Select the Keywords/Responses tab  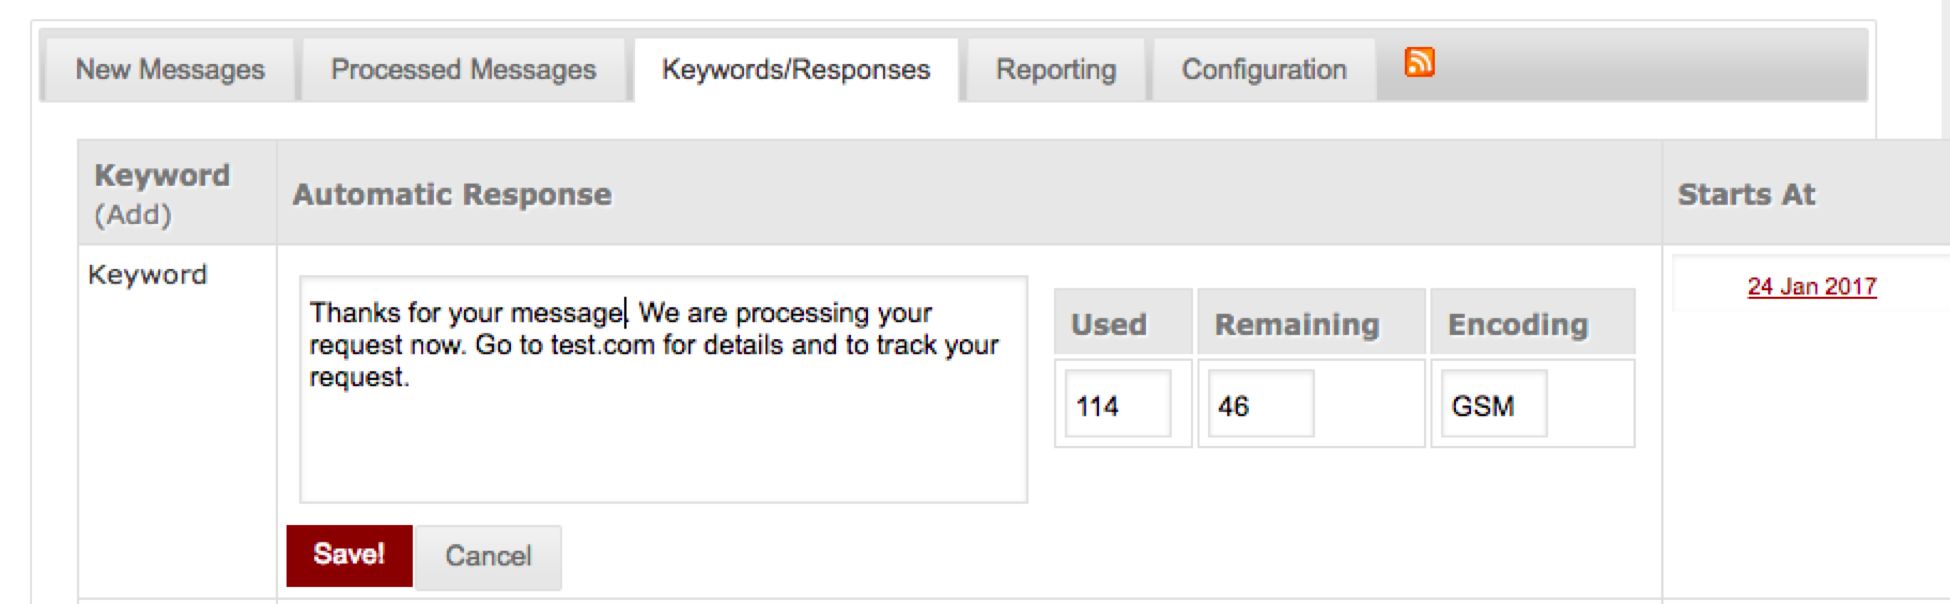(x=796, y=70)
